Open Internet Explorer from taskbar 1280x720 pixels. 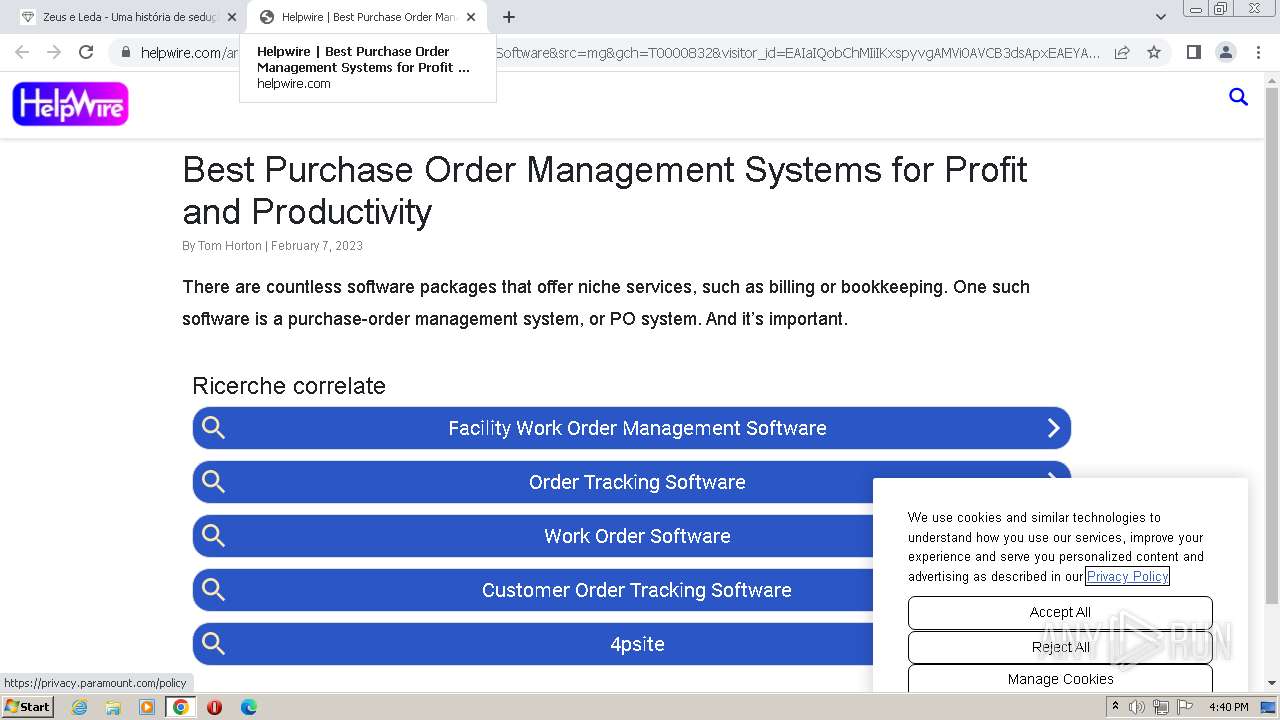(x=79, y=707)
